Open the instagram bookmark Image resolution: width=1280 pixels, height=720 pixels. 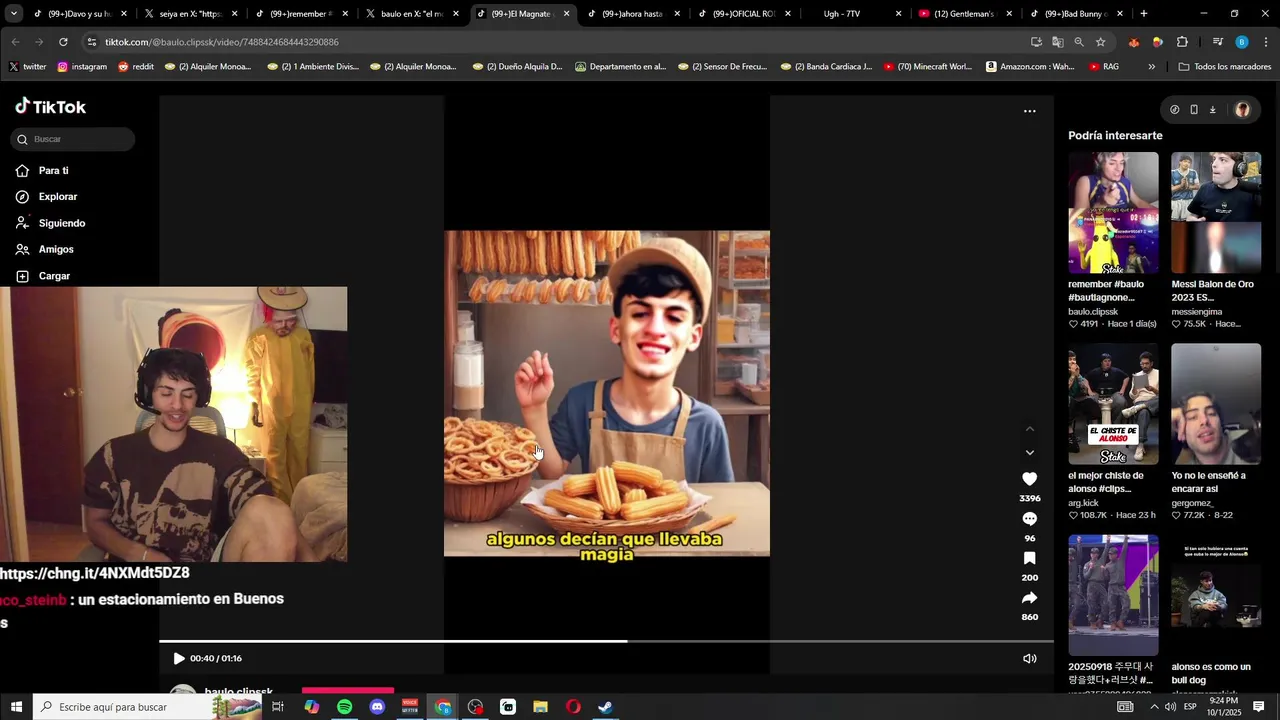point(82,67)
